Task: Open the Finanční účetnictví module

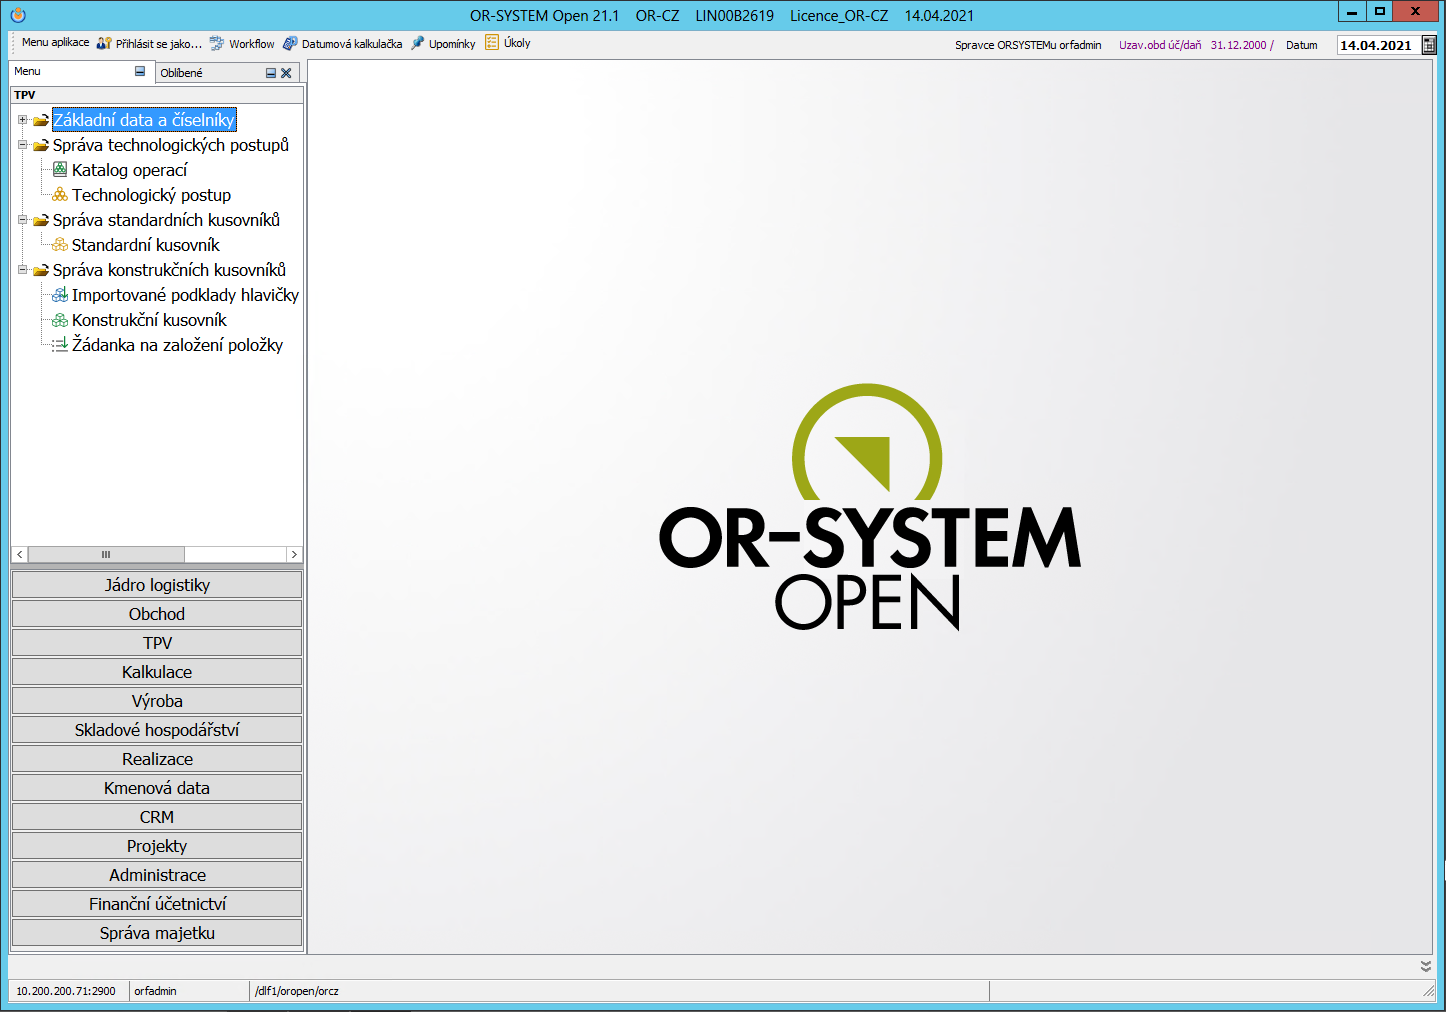Action: (x=157, y=904)
